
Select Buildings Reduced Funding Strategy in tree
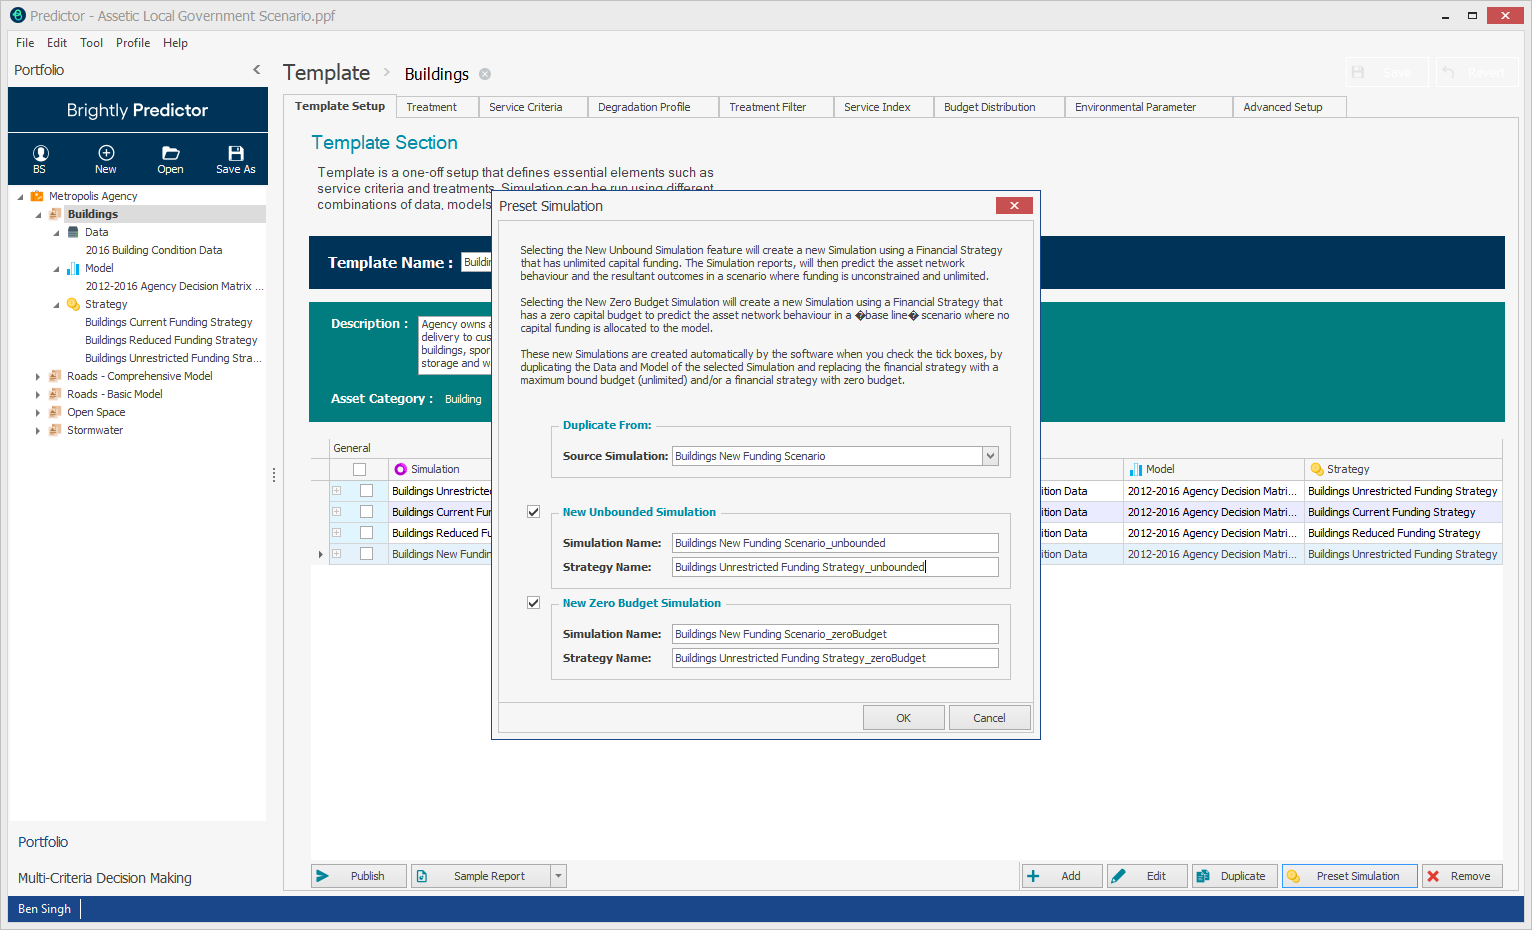(x=171, y=340)
